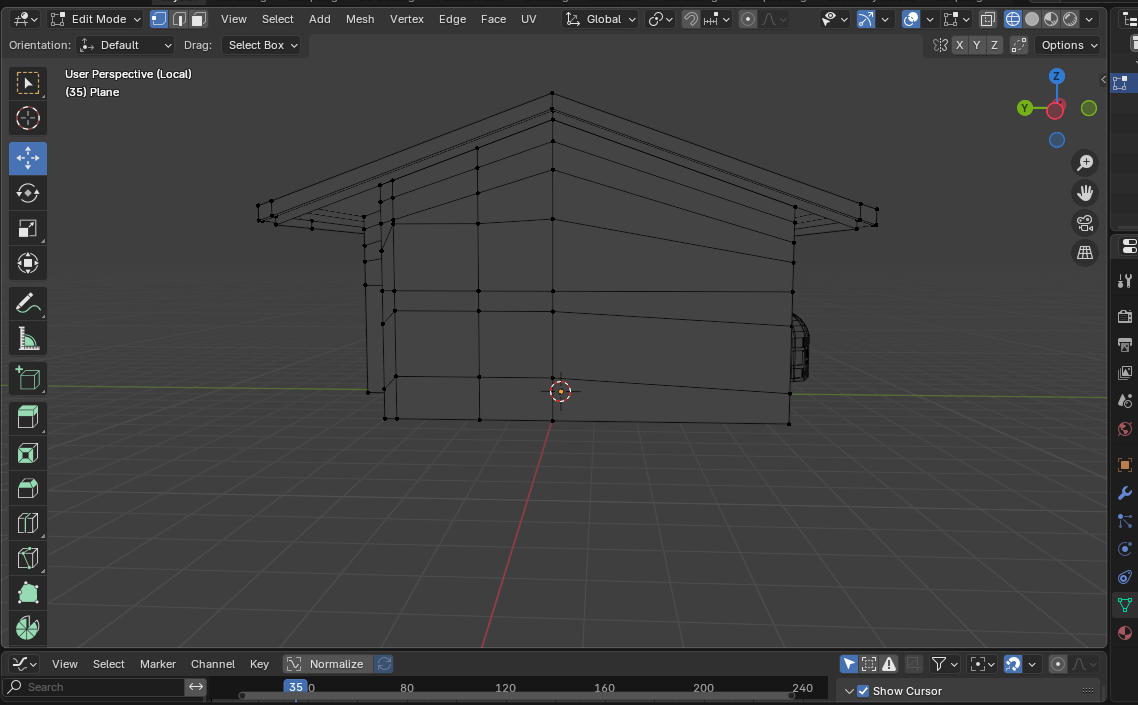
Task: Toggle X-ray view
Action: coord(988,19)
